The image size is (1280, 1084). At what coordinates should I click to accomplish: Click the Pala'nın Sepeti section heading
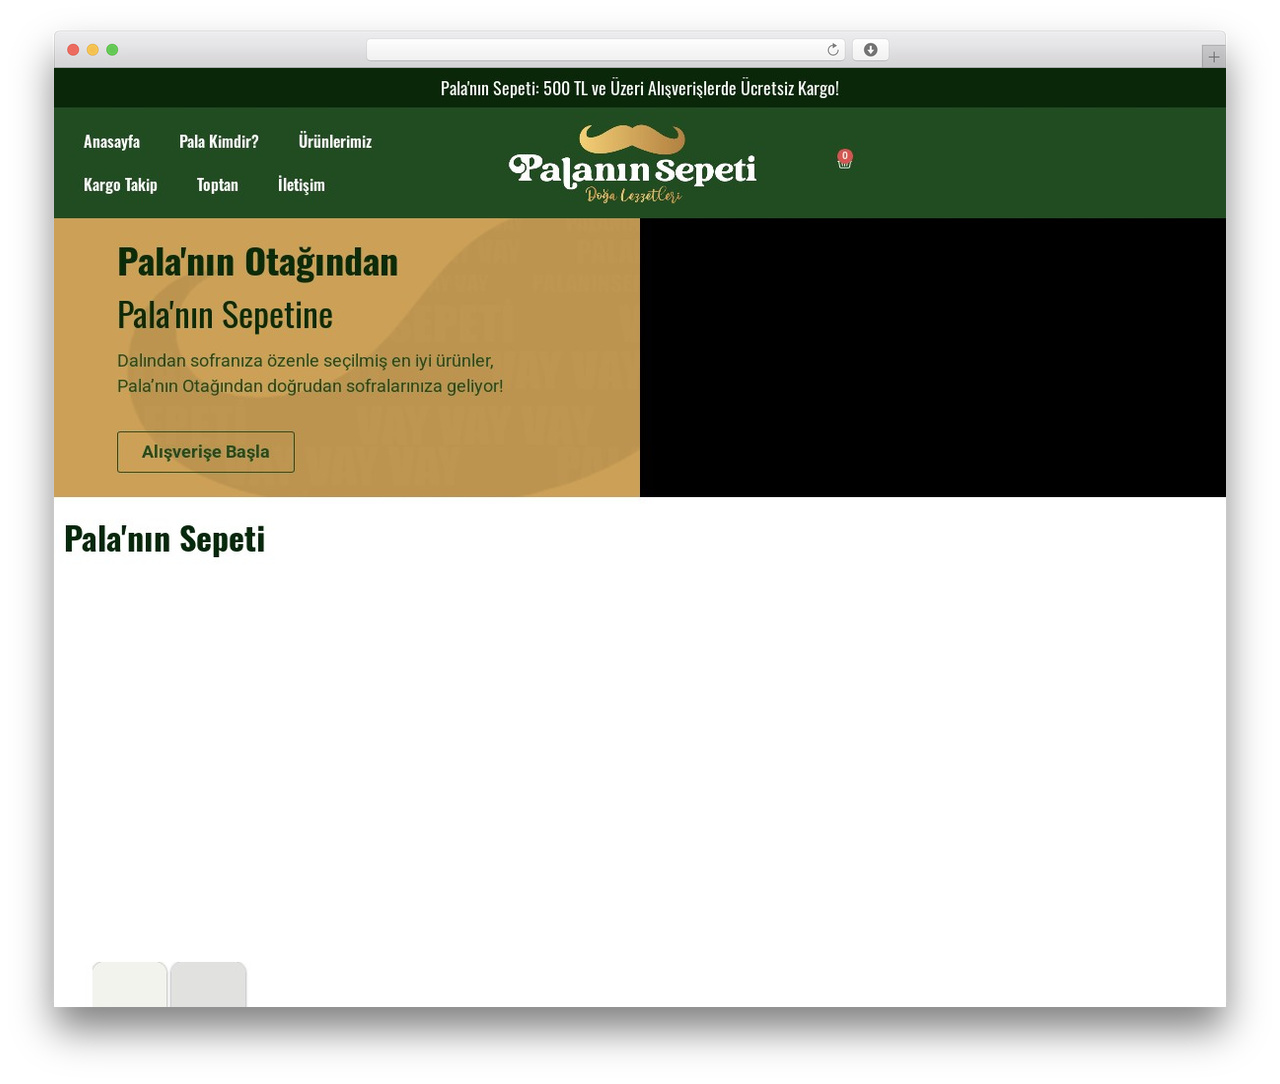point(165,539)
